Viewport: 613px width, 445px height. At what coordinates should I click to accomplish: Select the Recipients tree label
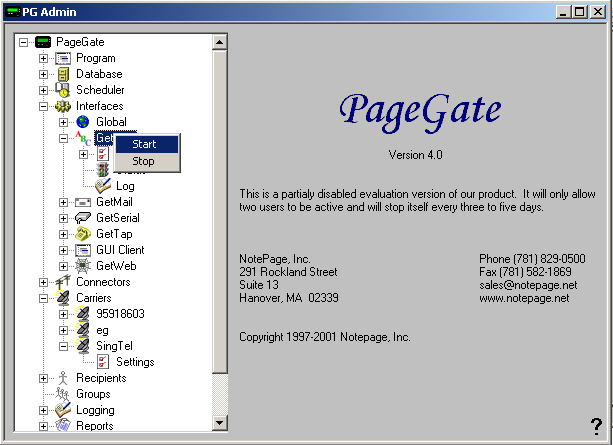[x=101, y=378]
